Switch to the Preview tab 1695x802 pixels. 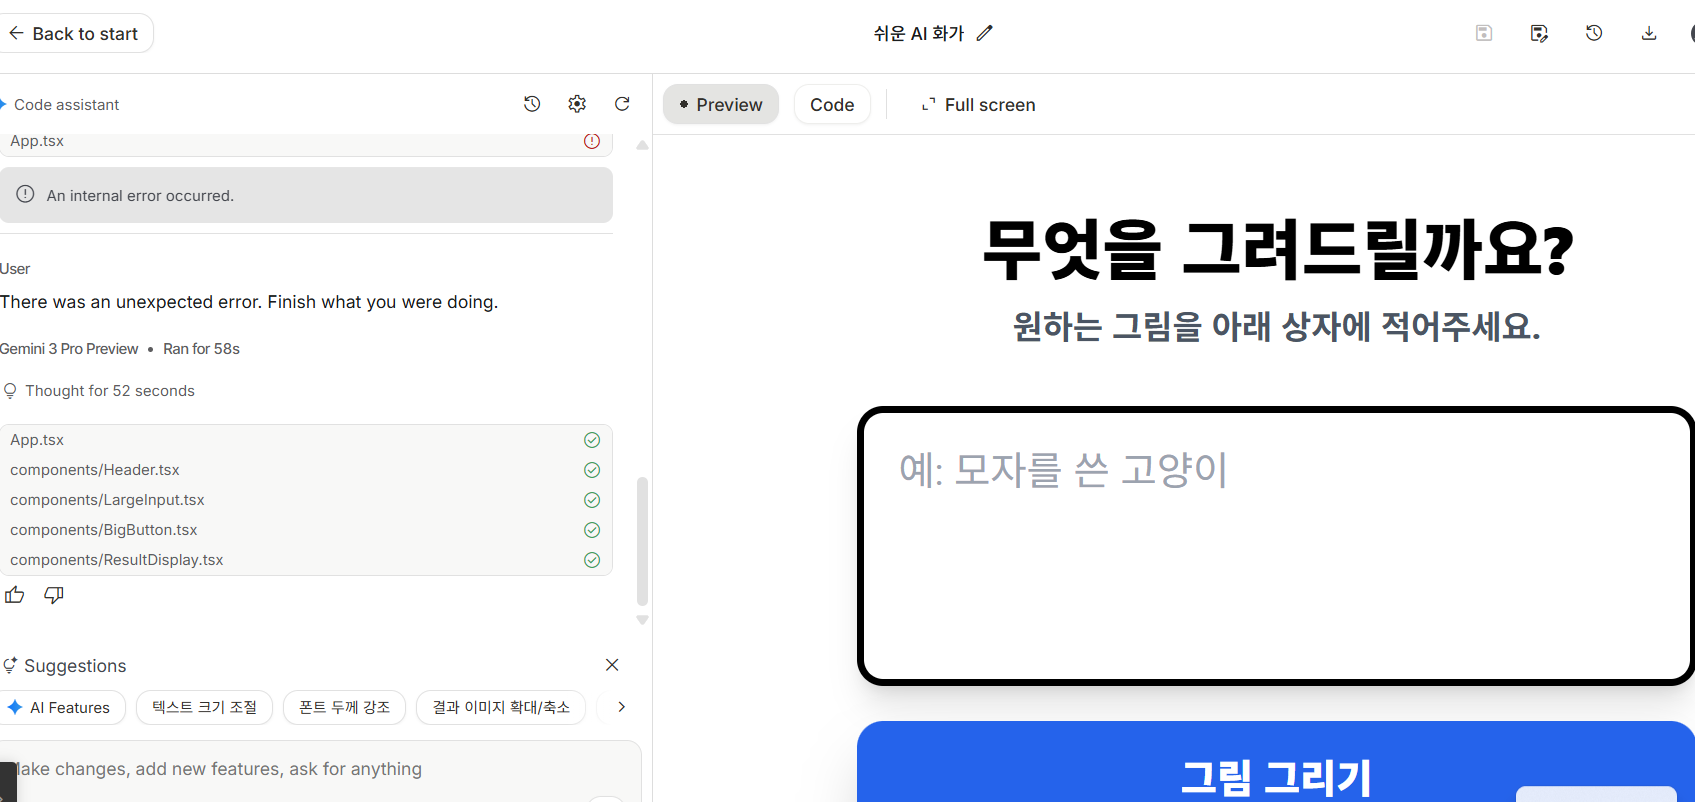click(x=720, y=105)
